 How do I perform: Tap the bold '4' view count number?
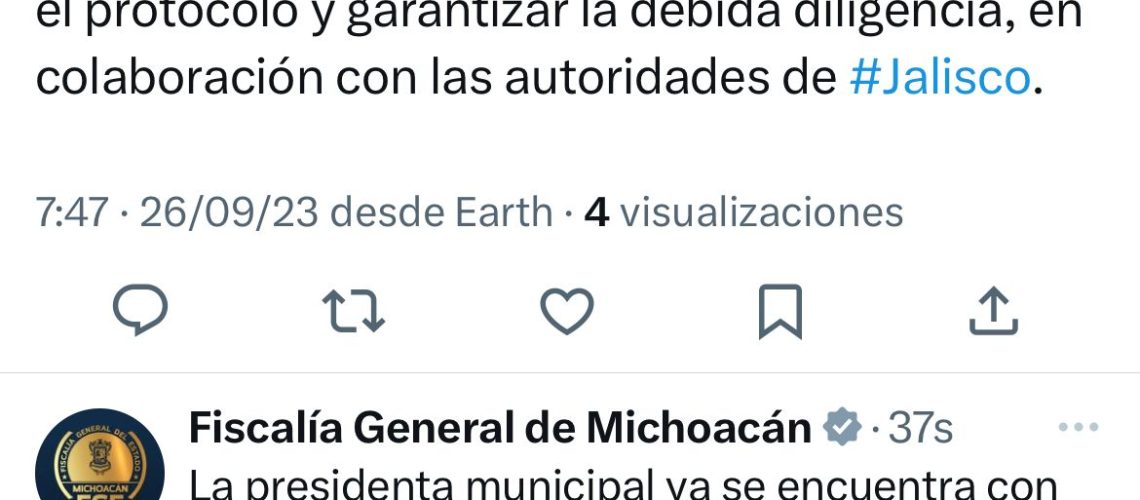(596, 213)
